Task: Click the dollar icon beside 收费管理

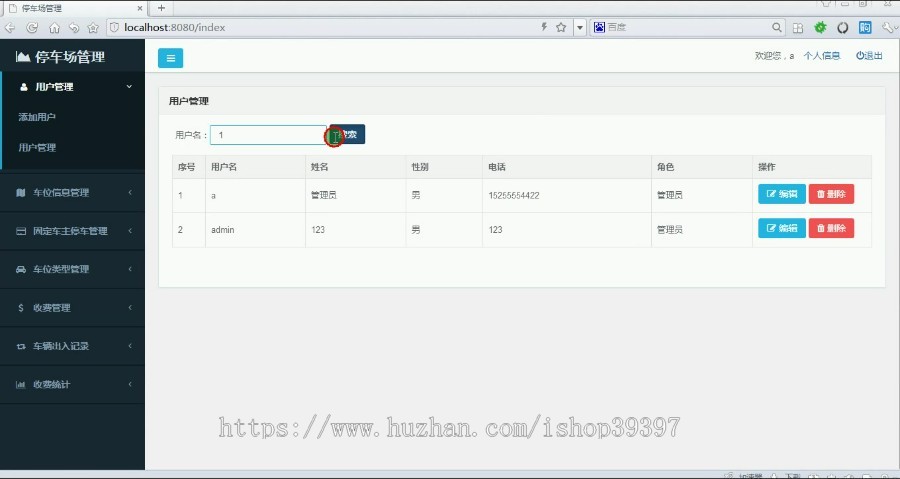Action: [x=21, y=307]
